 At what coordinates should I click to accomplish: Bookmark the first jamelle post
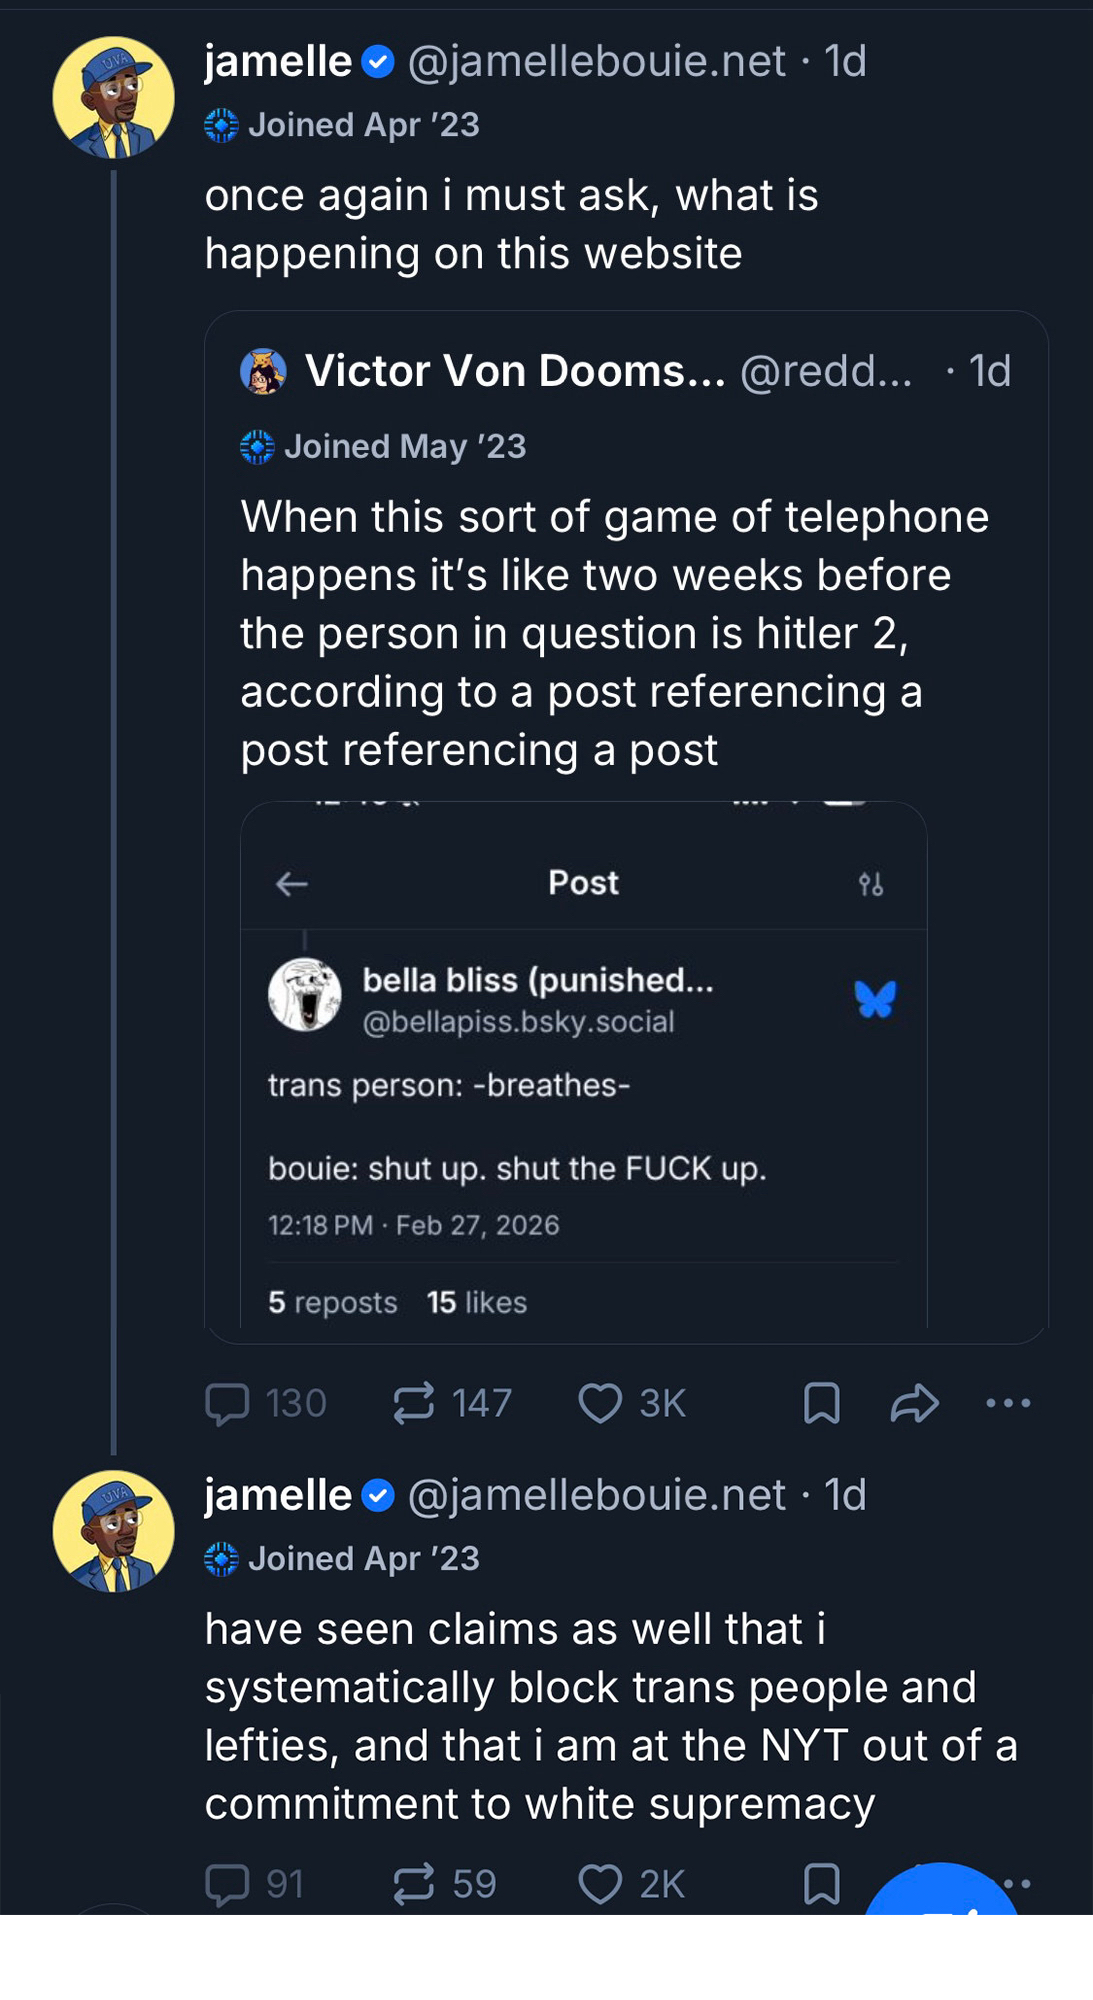(x=821, y=1403)
